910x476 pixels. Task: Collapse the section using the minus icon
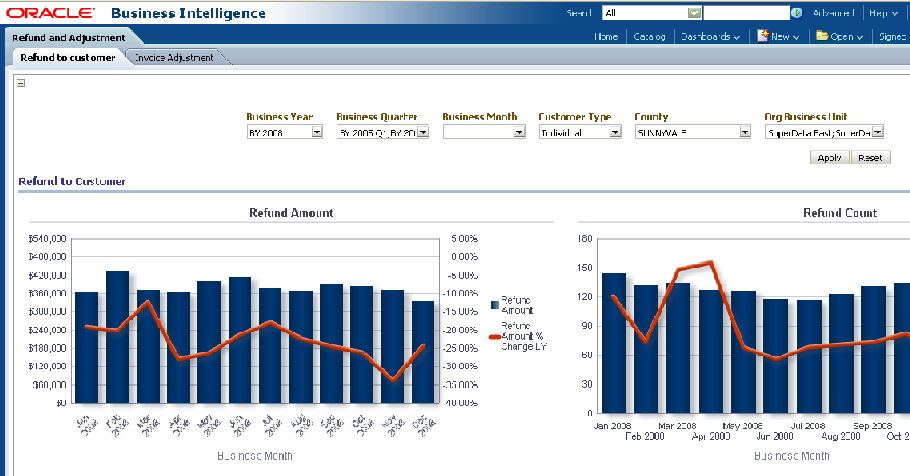[x=21, y=83]
